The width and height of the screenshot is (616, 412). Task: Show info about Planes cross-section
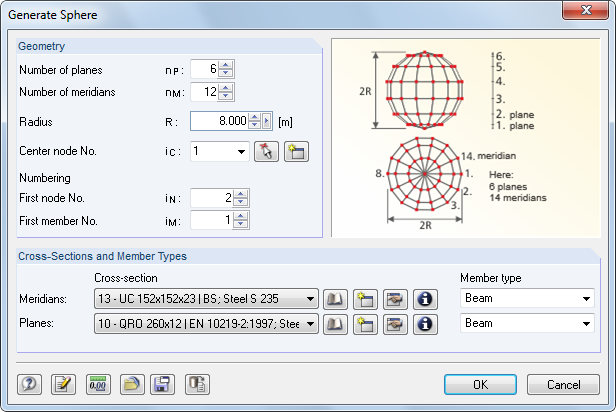tap(425, 324)
